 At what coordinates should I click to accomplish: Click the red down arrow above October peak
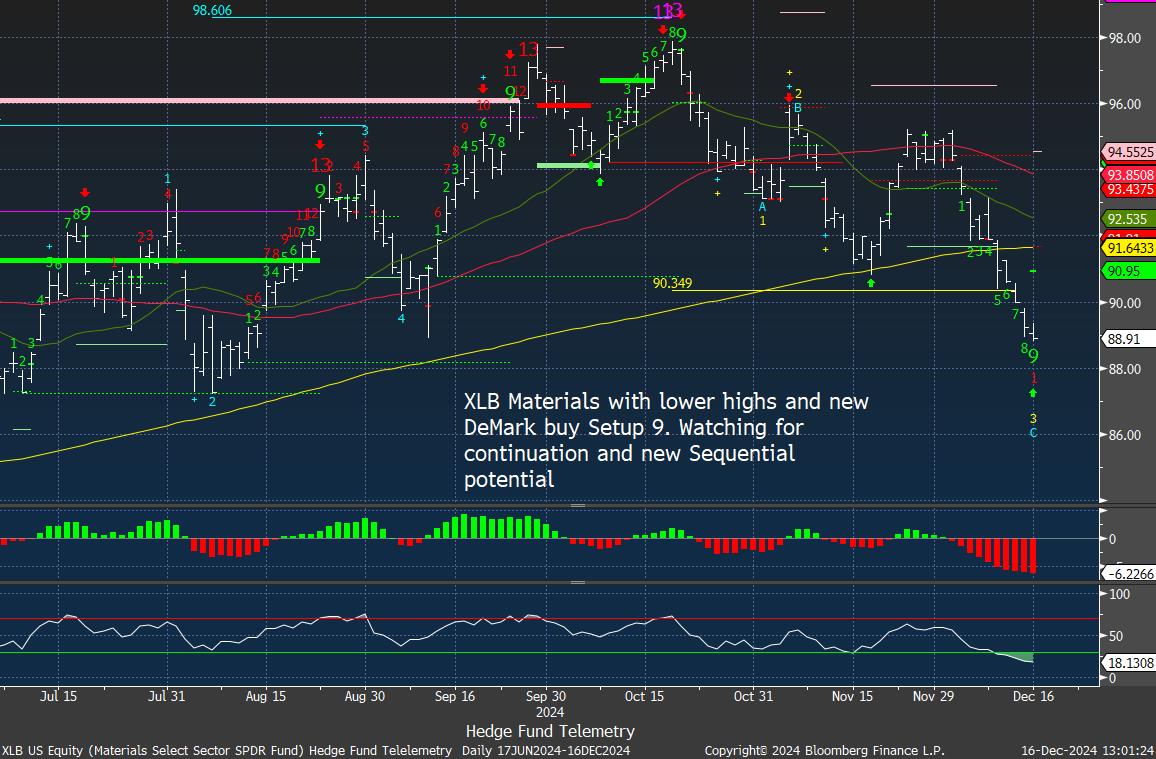663,30
